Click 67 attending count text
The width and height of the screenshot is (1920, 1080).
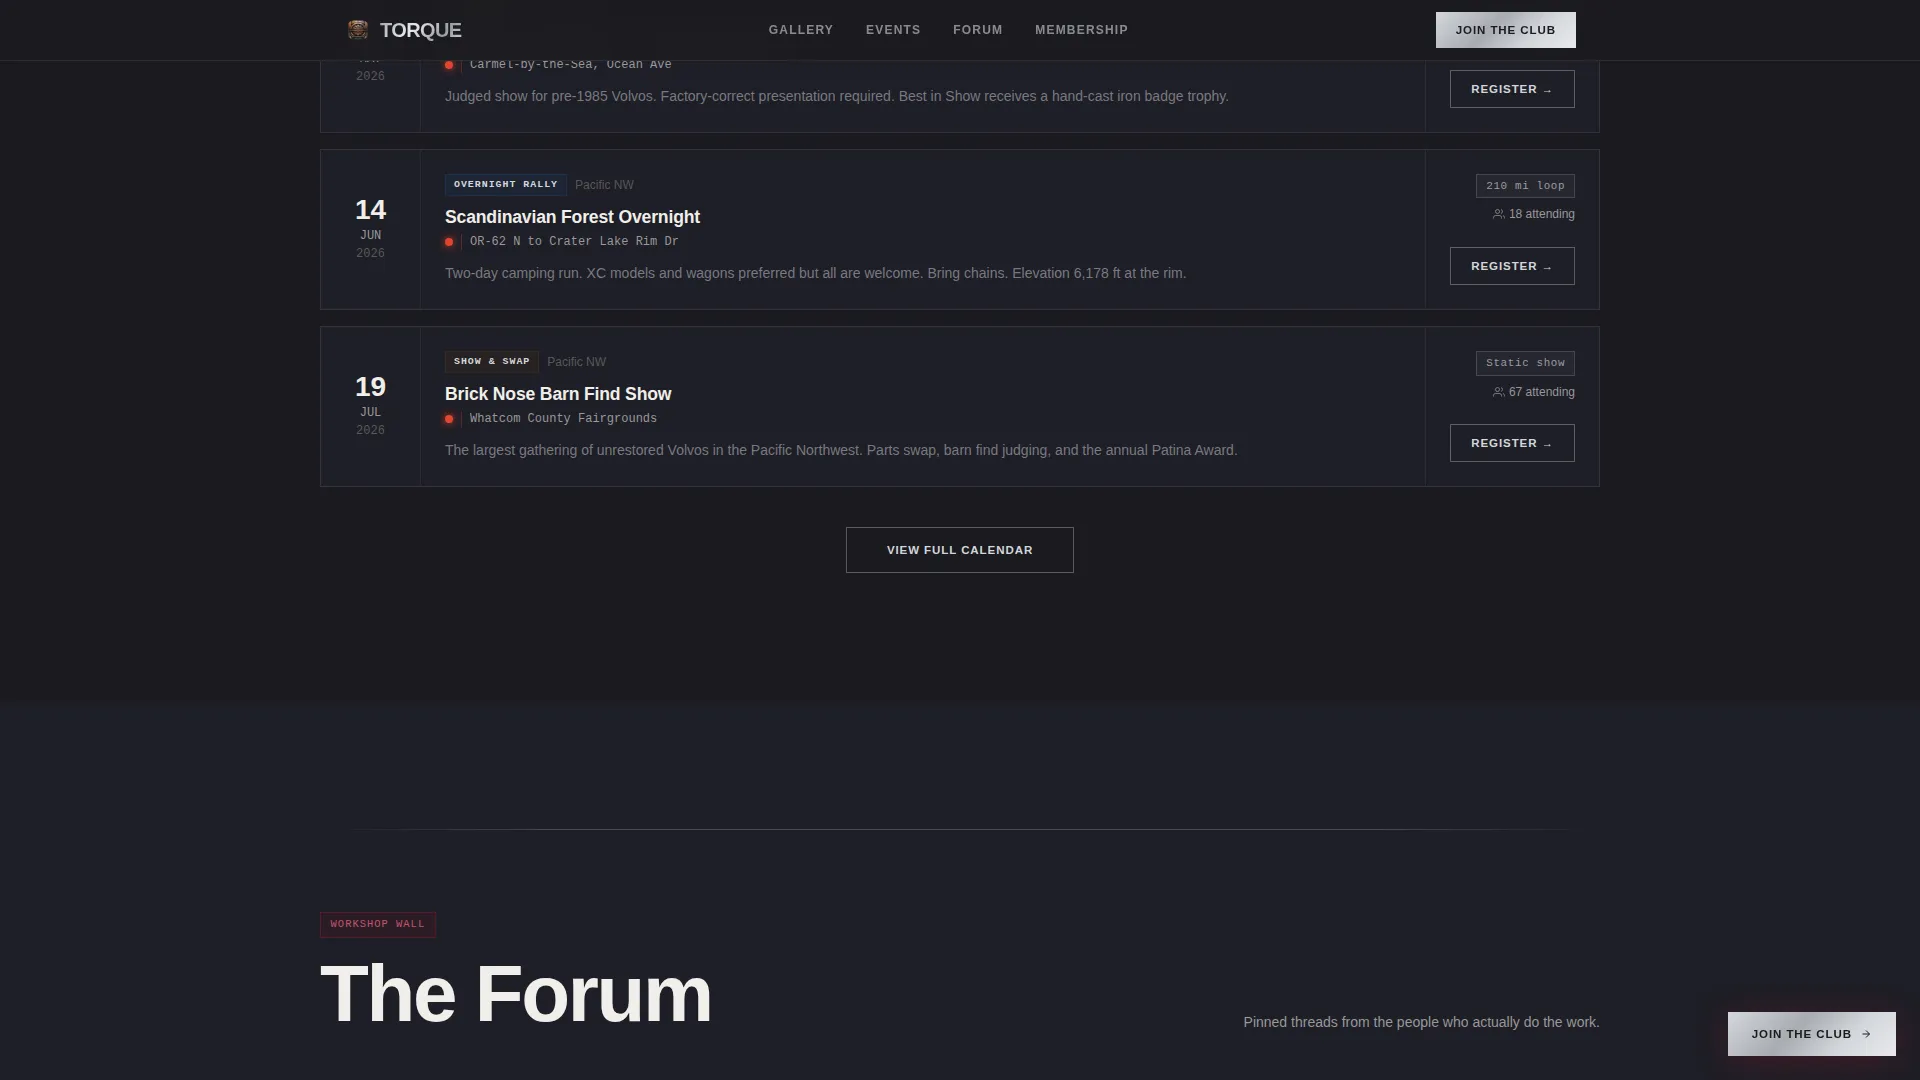point(1541,392)
